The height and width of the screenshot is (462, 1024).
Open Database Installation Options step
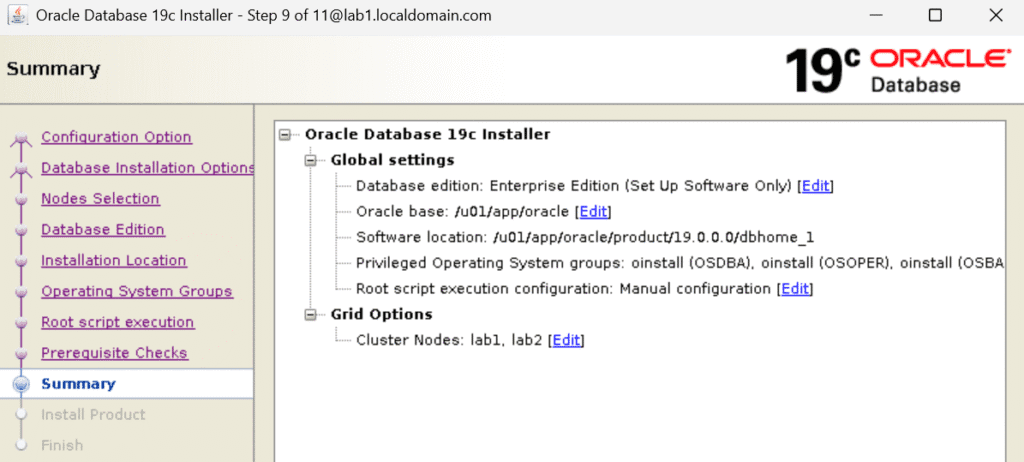[148, 168]
